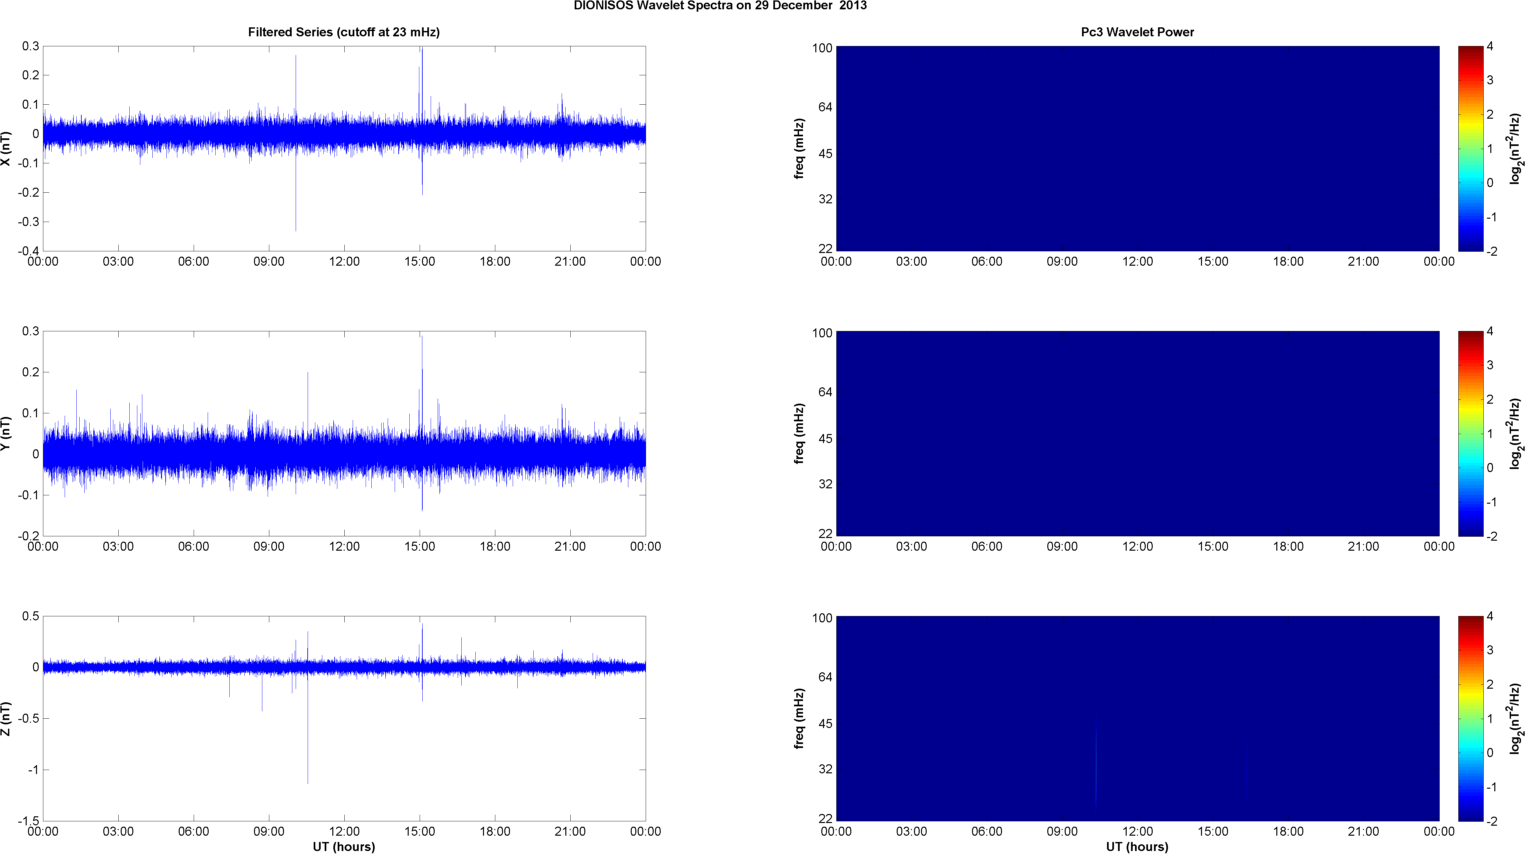Click the log2(nT²/Hz) label on the bottom colorbar
This screenshot has width=1525, height=854.
coord(1515,718)
